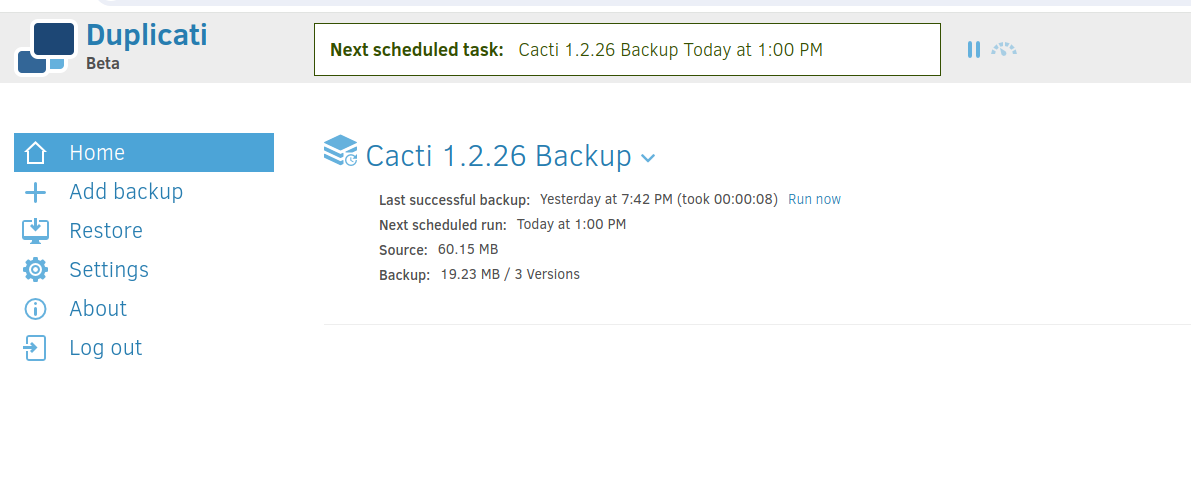Image resolution: width=1191 pixels, height=498 pixels.
Task: Open the throttle speed gauge icon
Action: 1003,49
